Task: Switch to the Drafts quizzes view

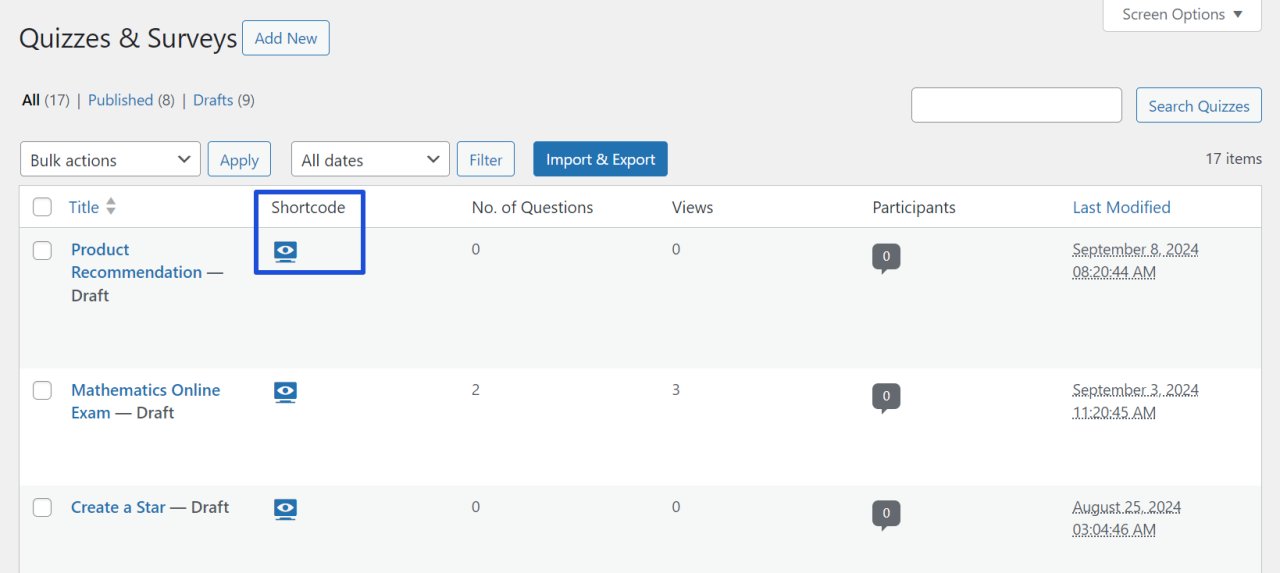Action: pyautogui.click(x=213, y=100)
